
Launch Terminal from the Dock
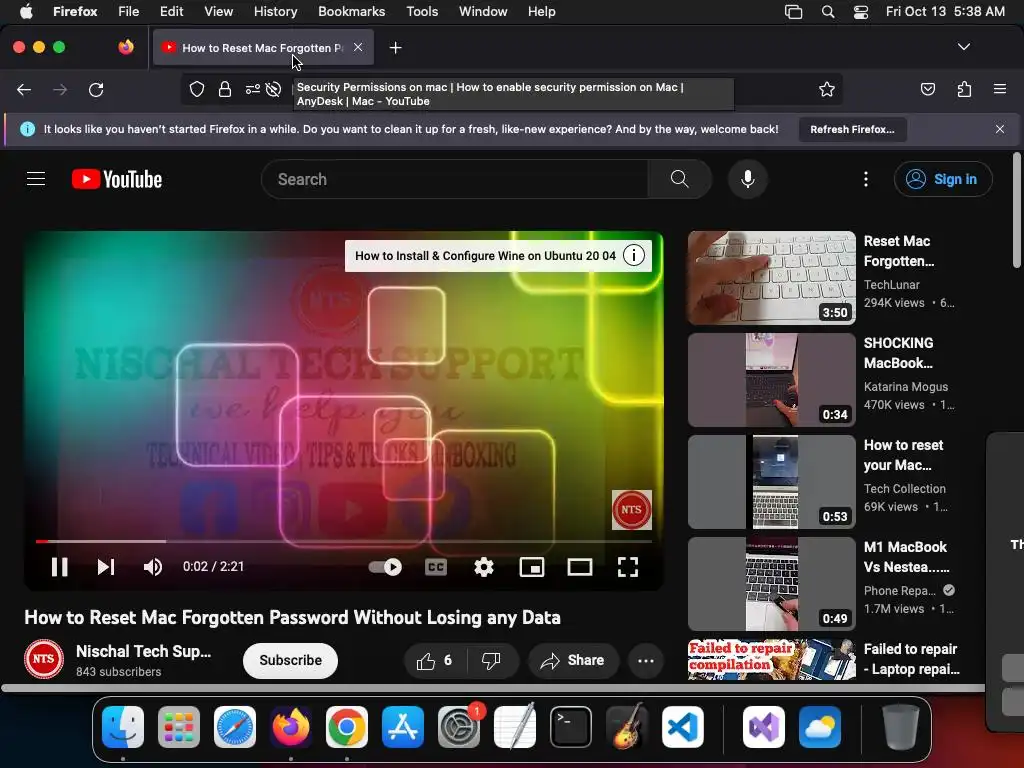571,727
